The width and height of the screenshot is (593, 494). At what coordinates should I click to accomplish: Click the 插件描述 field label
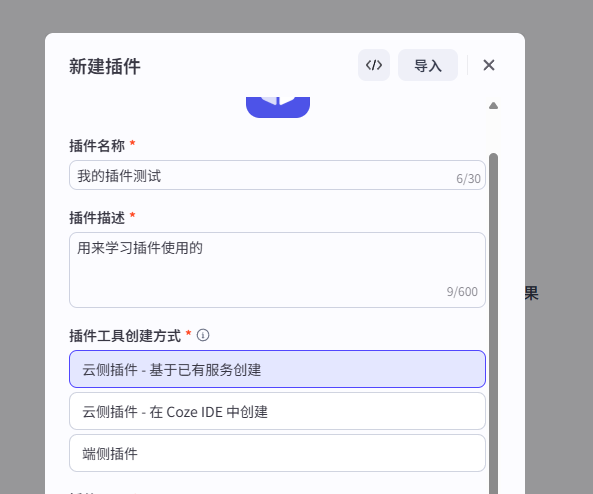[x=97, y=218]
